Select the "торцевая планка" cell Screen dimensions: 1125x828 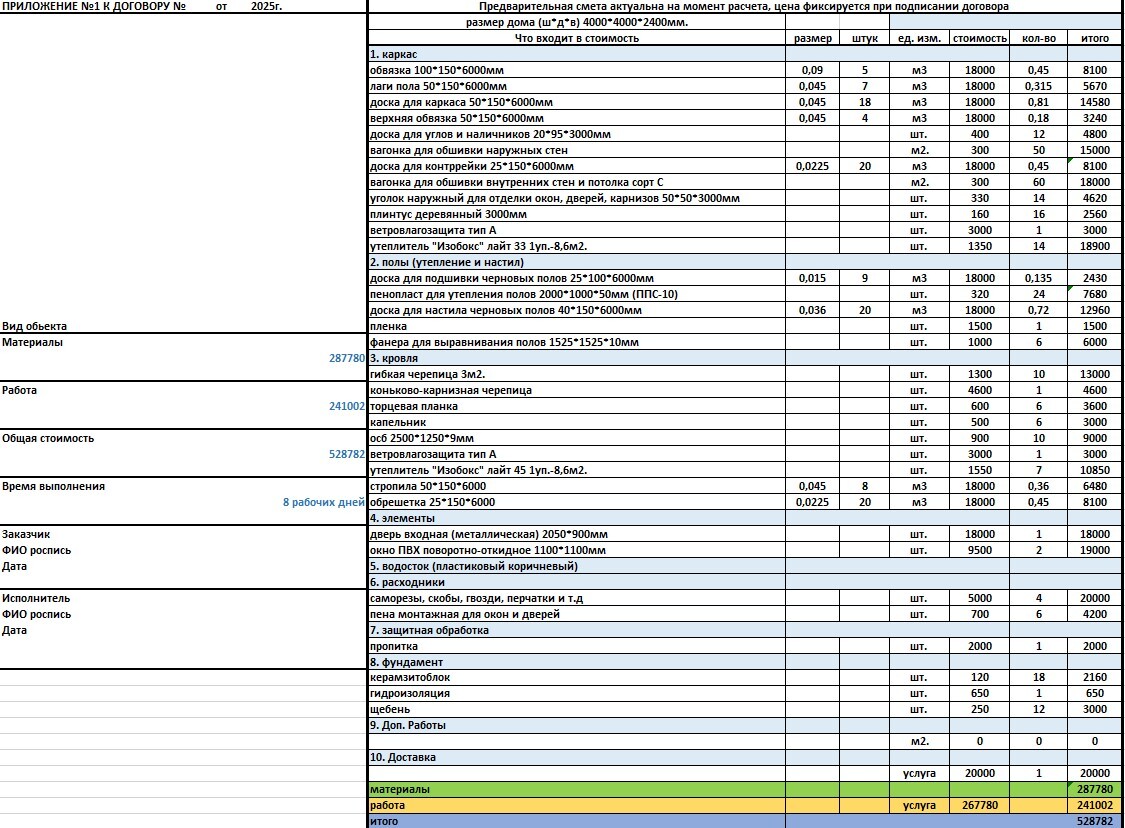(x=577, y=406)
